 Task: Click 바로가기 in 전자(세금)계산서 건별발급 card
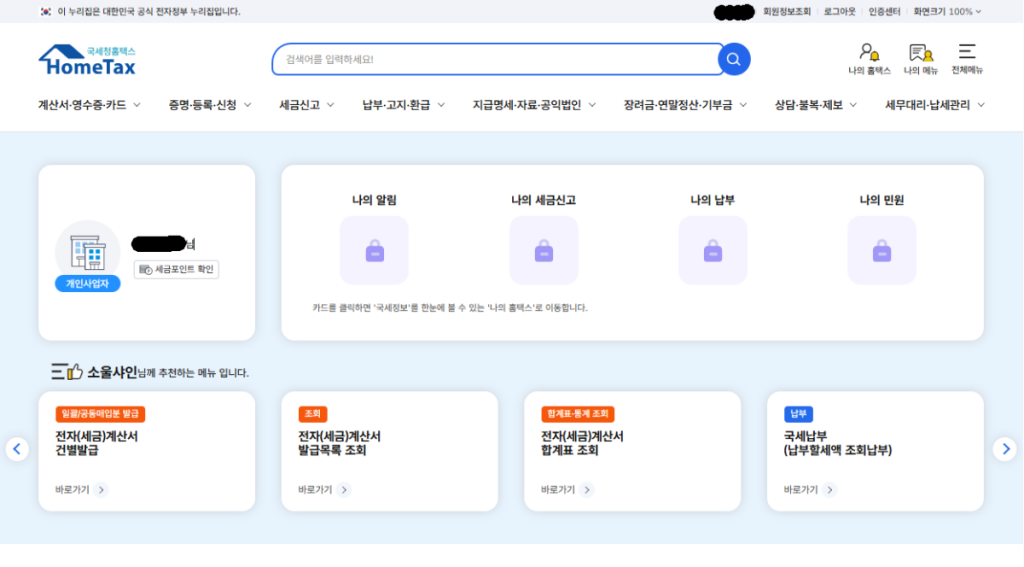click(x=72, y=490)
